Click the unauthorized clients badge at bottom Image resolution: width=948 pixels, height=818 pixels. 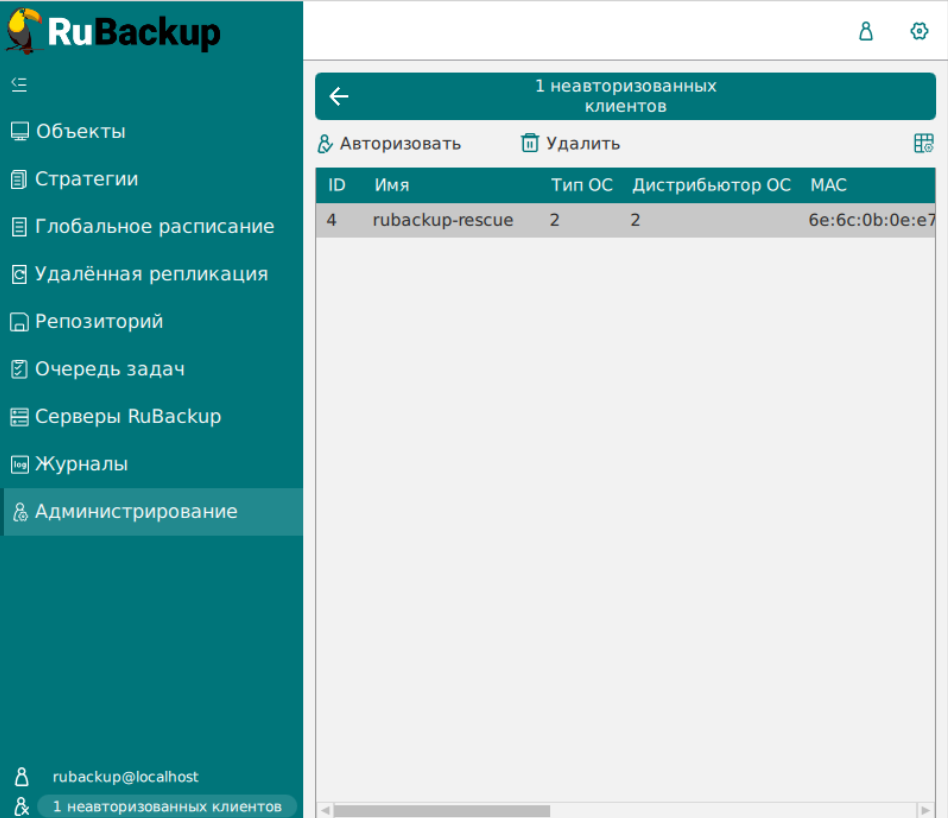click(167, 806)
